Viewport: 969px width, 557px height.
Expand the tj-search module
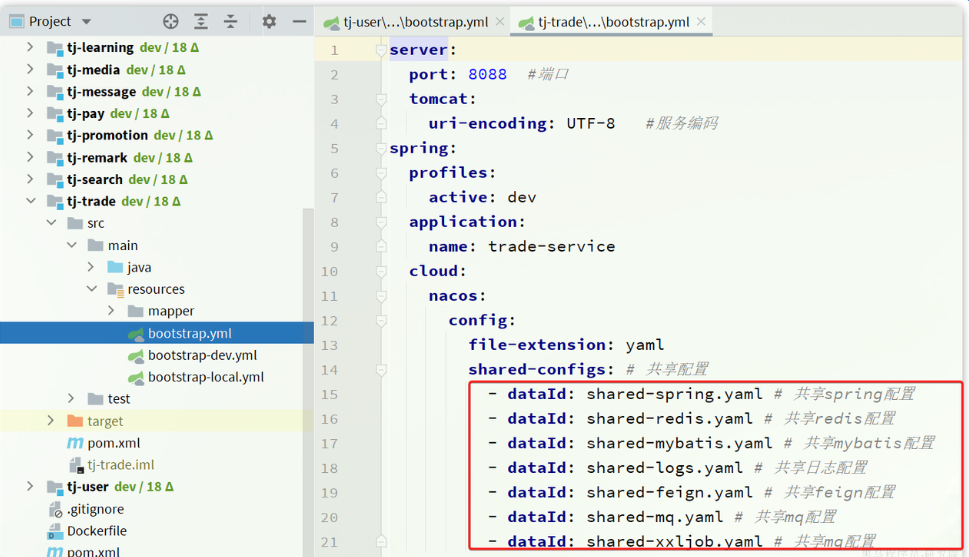point(30,179)
